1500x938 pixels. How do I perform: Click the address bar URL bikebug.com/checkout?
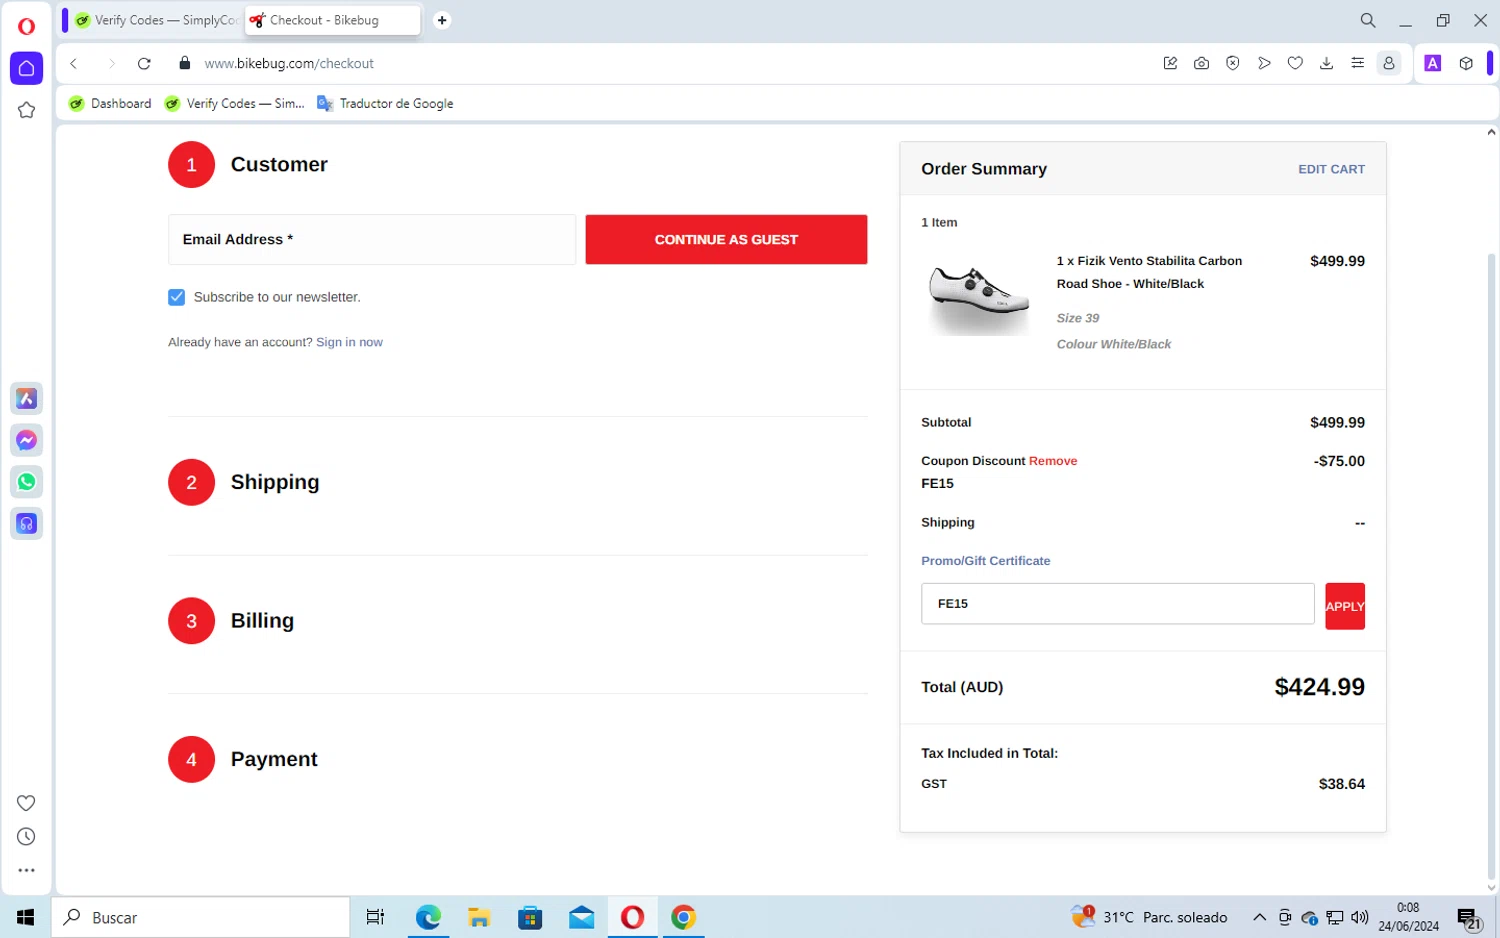[288, 63]
